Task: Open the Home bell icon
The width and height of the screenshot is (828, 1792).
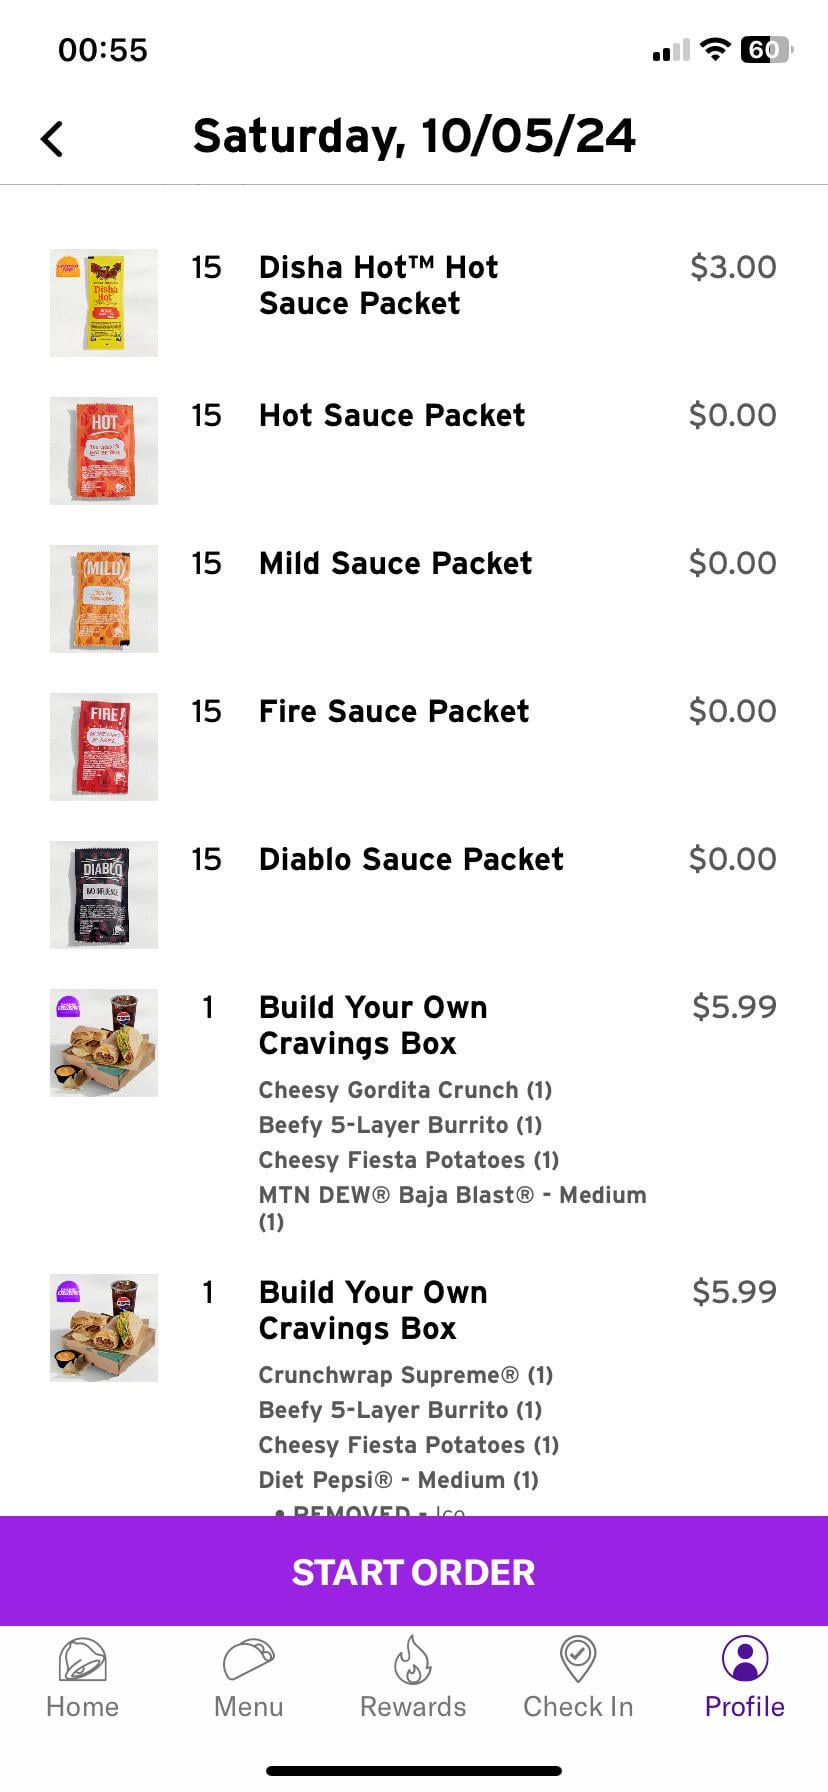Action: (x=82, y=1661)
